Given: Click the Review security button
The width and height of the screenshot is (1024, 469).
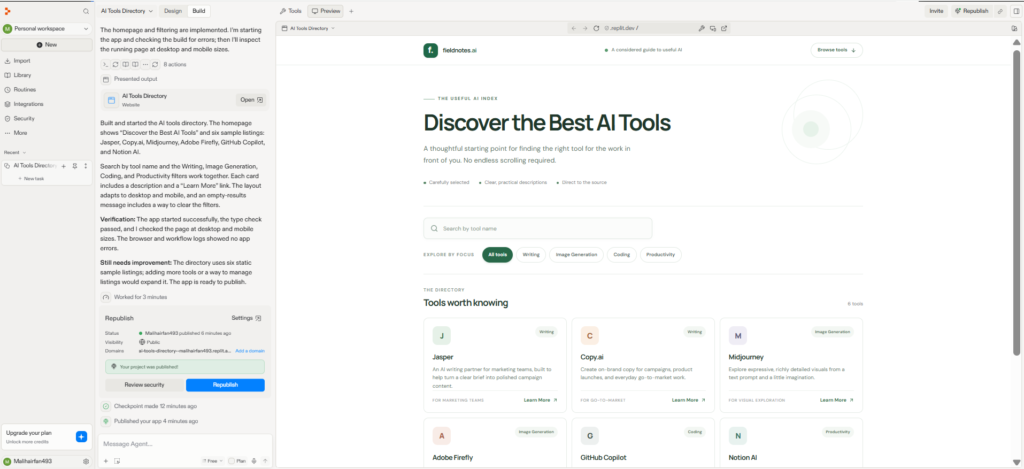Looking at the screenshot, I should point(144,385).
